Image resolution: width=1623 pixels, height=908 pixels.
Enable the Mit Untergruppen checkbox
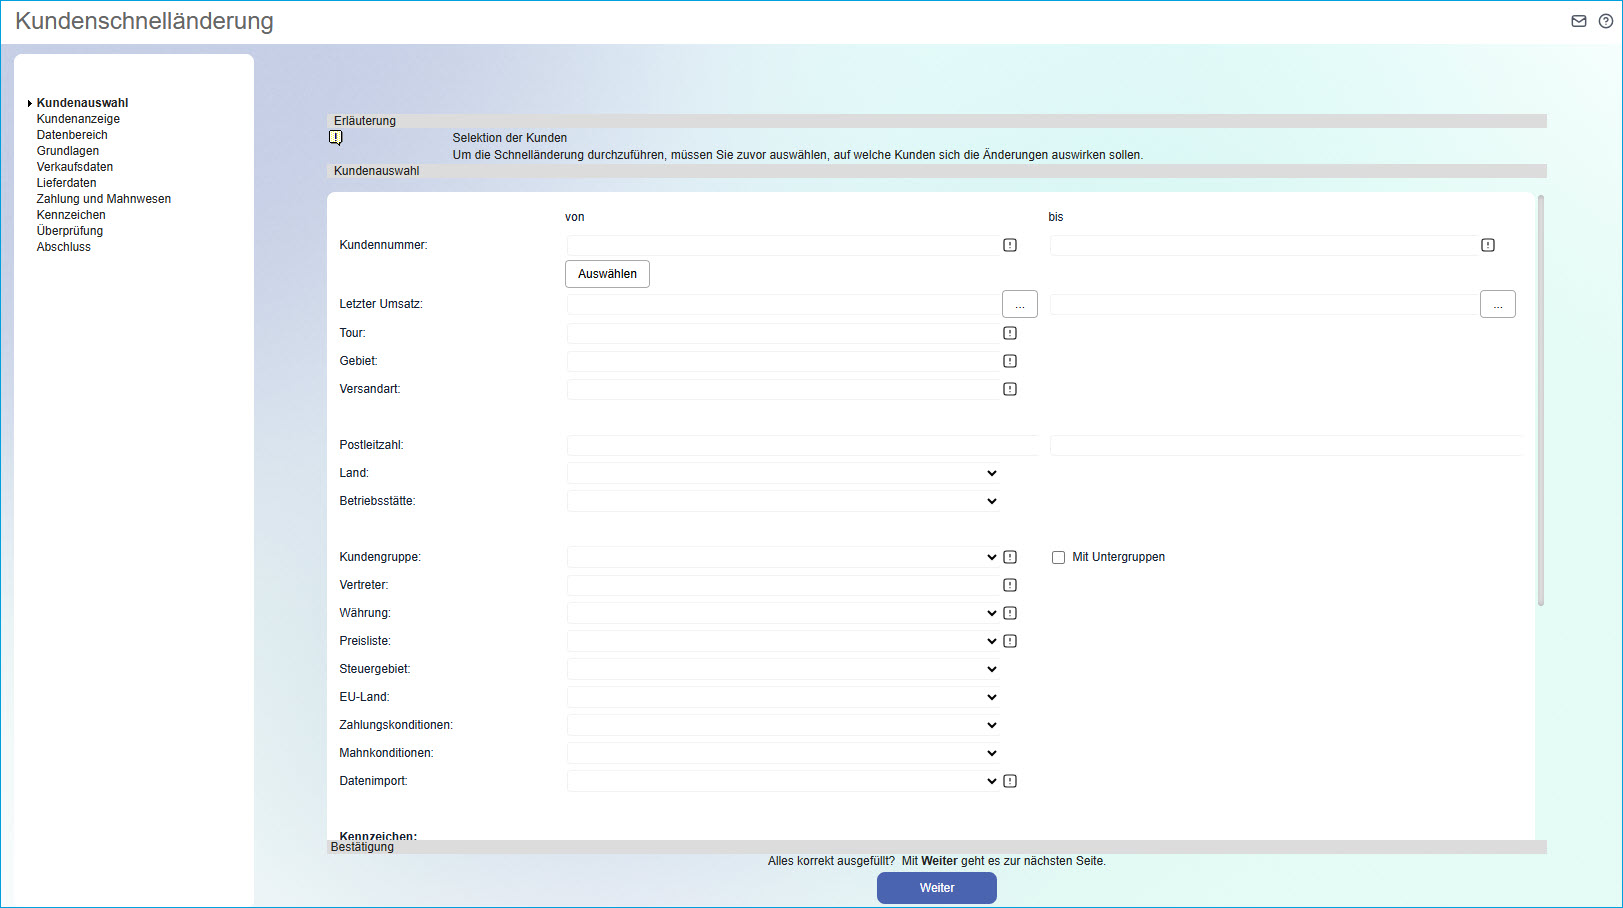1058,558
